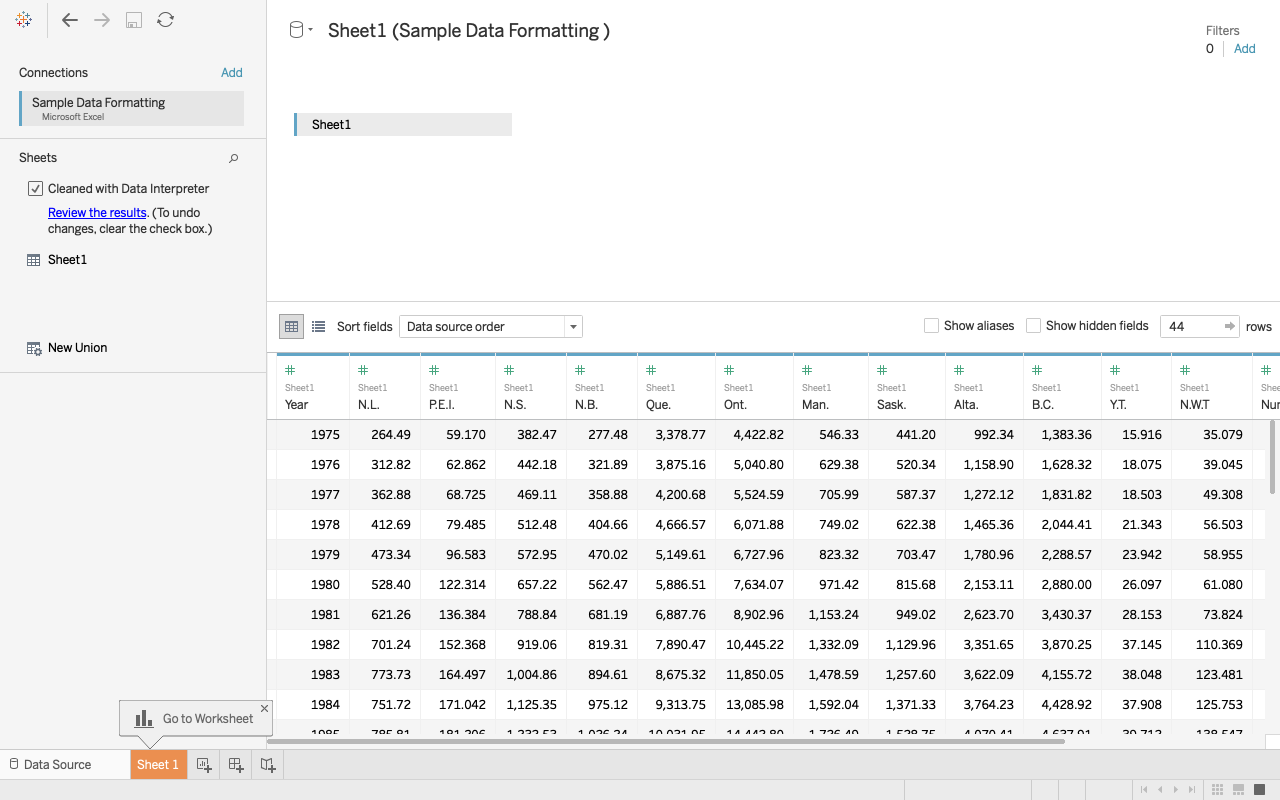Viewport: 1280px width, 800px height.
Task: Click cell 110.369 in N.W.T column
Action: point(1211,645)
